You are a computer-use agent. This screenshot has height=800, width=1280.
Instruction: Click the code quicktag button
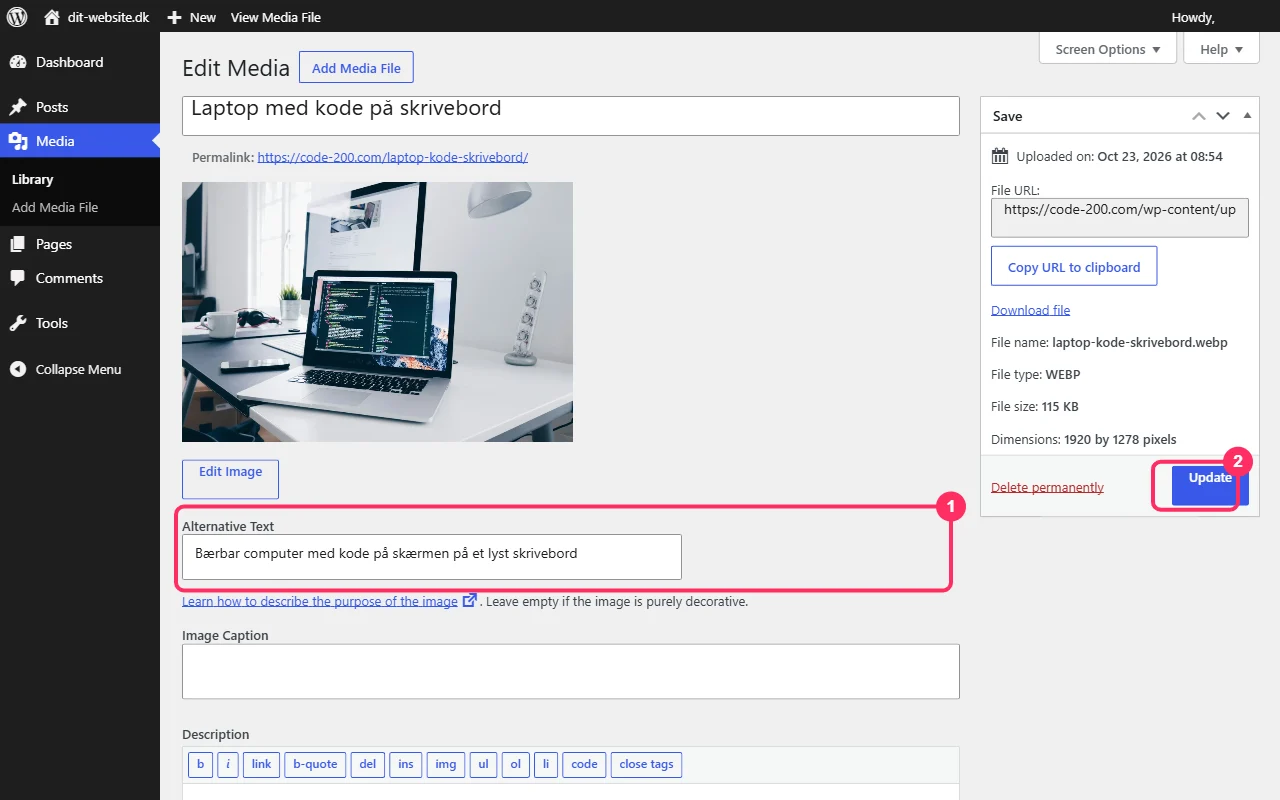click(584, 765)
